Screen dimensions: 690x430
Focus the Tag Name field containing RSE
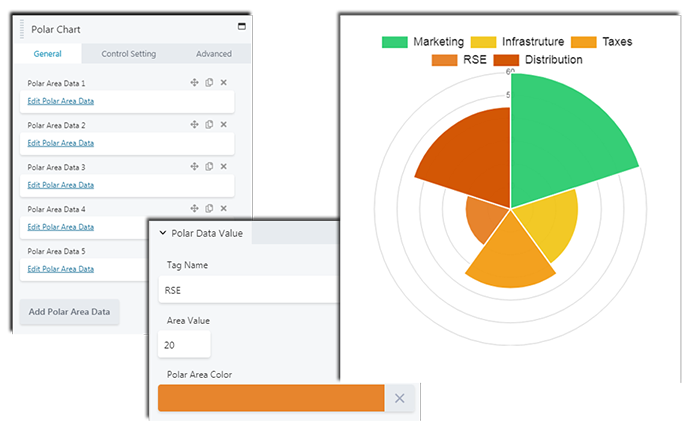pyautogui.click(x=250, y=290)
